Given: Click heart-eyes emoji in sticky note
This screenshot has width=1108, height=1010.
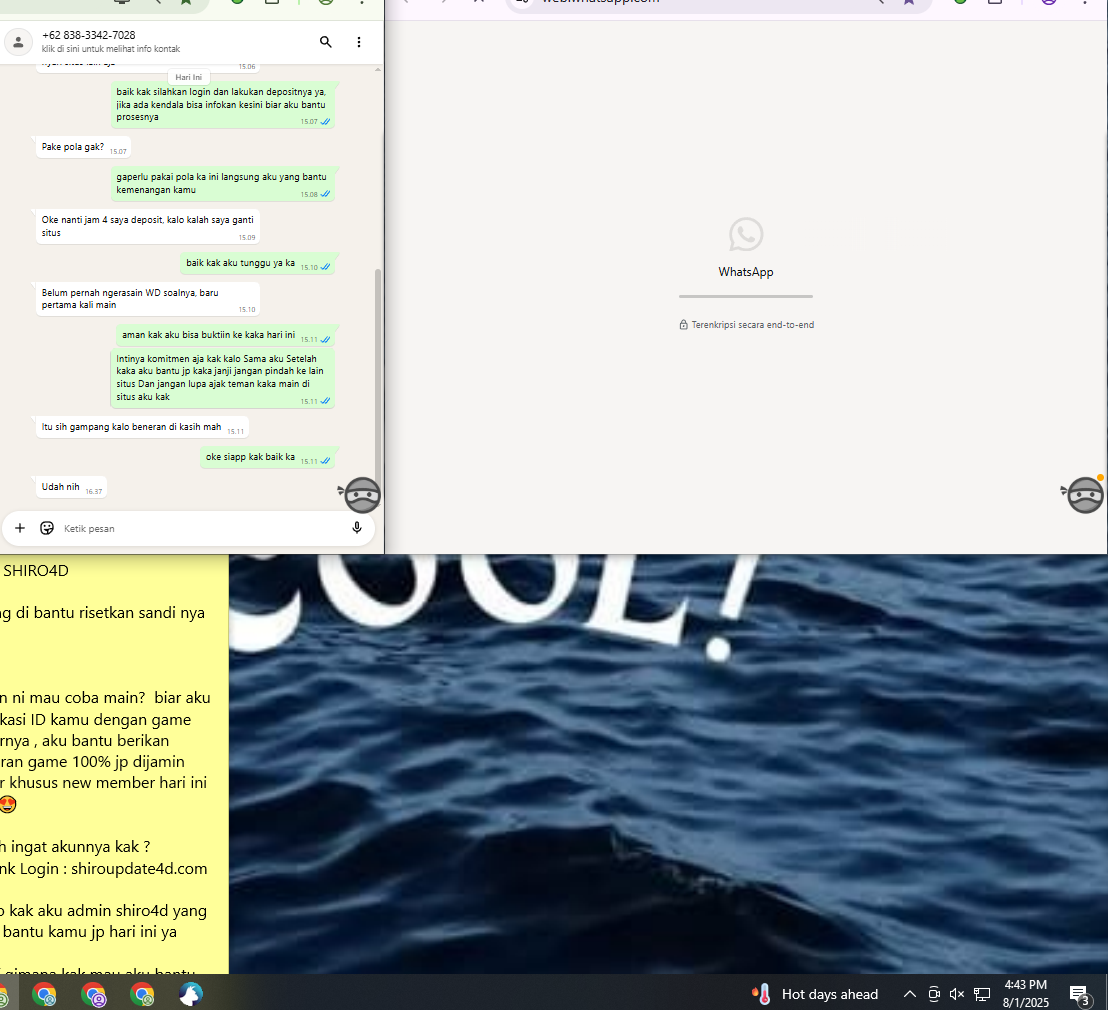Looking at the screenshot, I should [8, 804].
